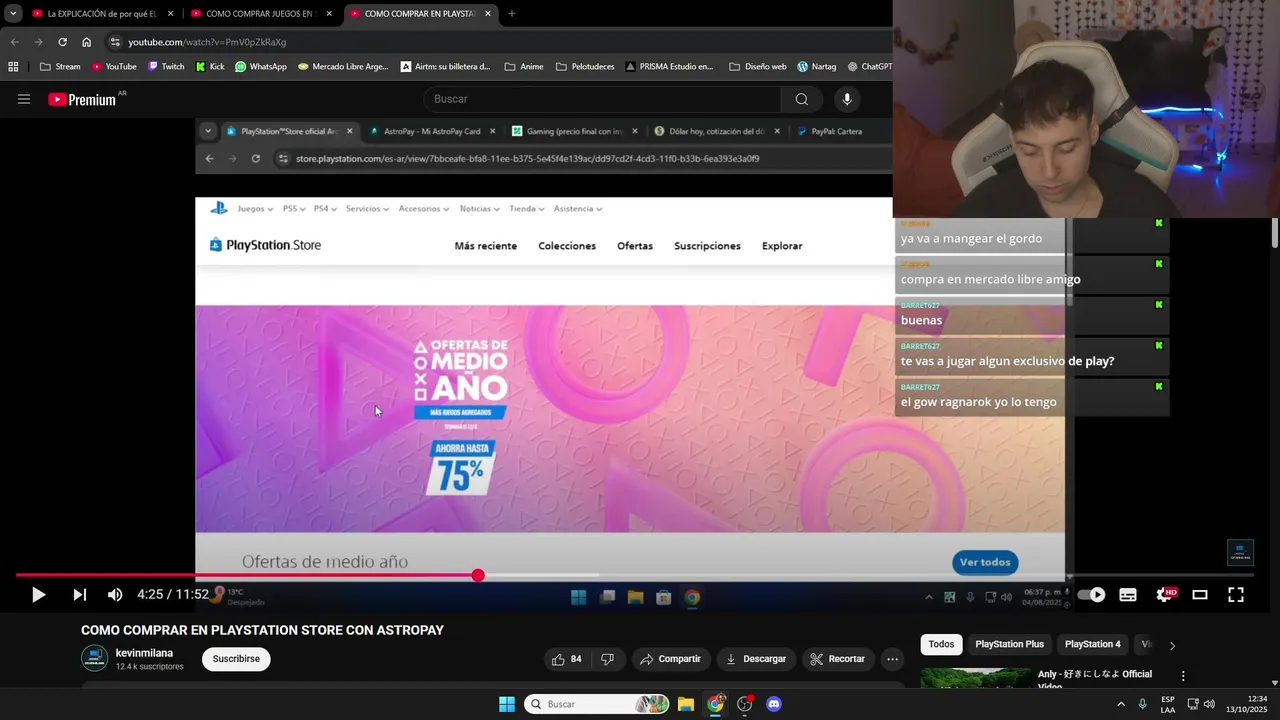Click the Descargar download button
The image size is (1280, 720).
756,659
